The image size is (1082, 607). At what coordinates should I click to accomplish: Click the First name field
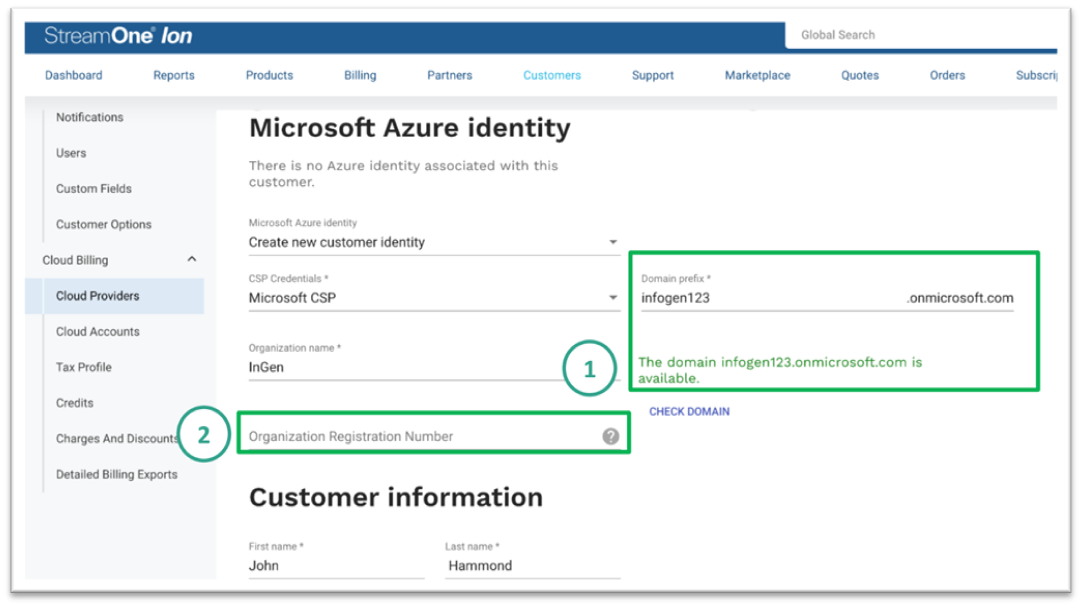(335, 566)
